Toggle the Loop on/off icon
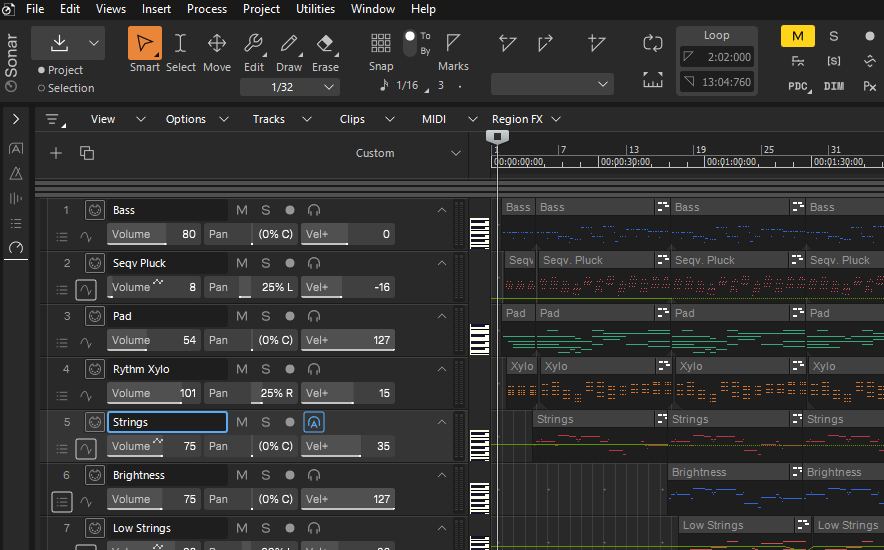Screen dimensions: 884x550 point(652,43)
